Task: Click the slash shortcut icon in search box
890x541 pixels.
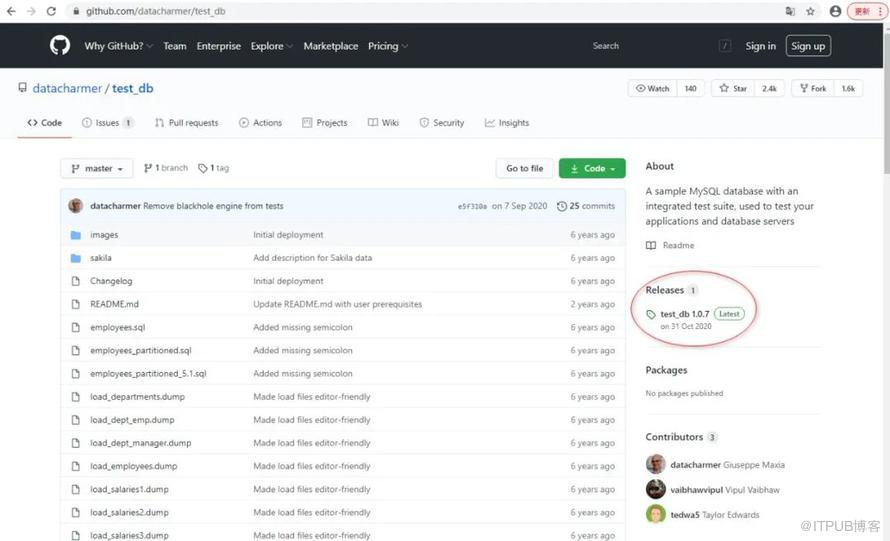Action: click(725, 46)
